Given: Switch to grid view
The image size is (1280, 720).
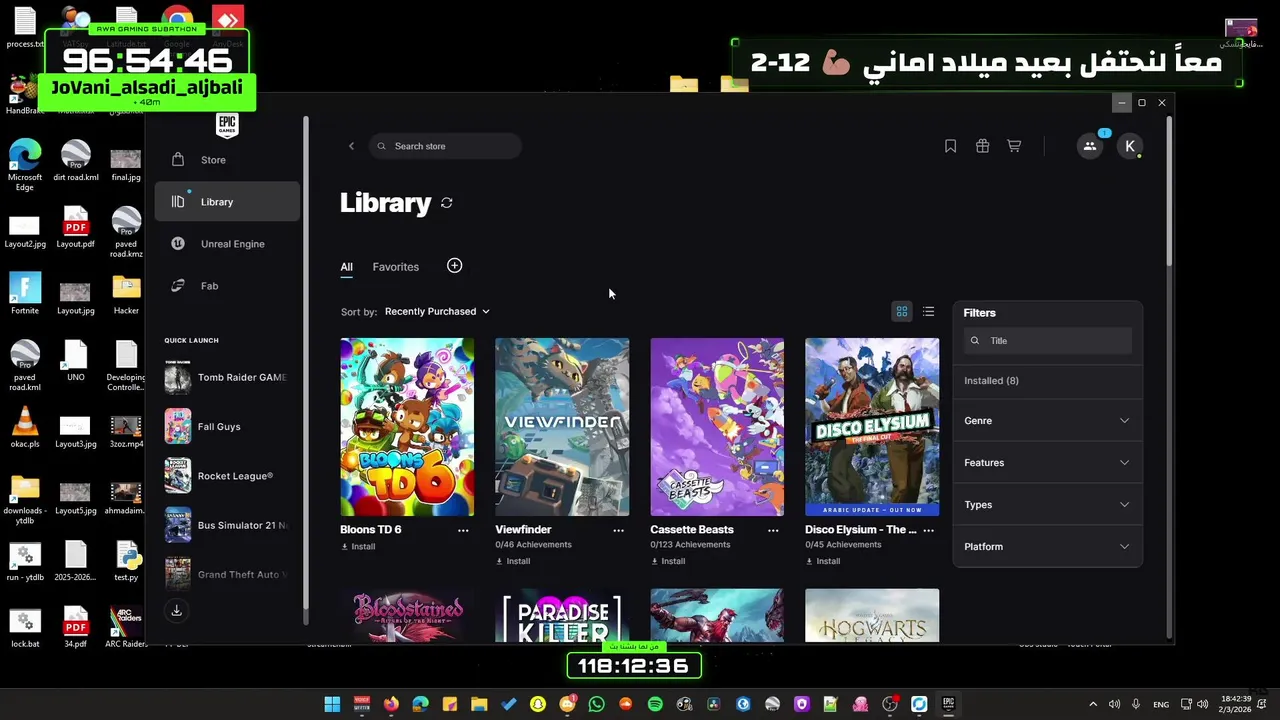Looking at the screenshot, I should (901, 312).
